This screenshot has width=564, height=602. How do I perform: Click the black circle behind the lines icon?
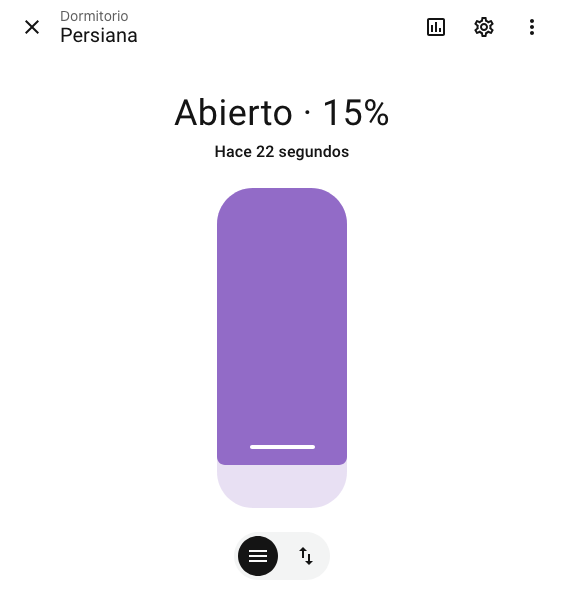pyautogui.click(x=258, y=556)
